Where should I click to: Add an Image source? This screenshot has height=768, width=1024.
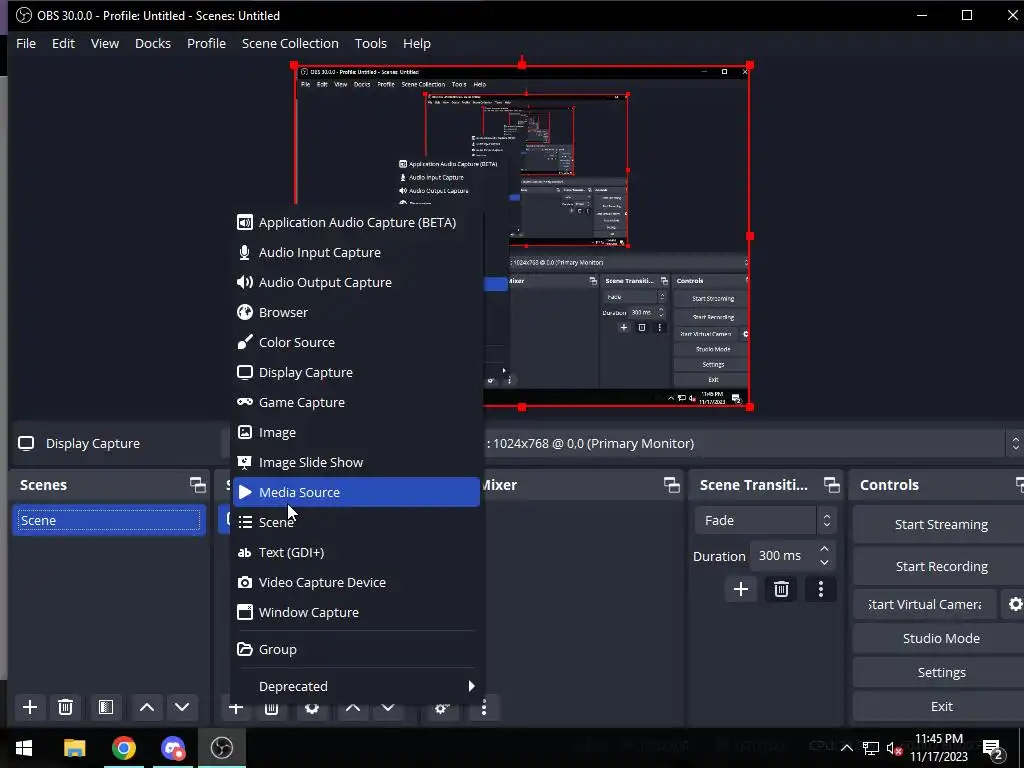pos(357,433)
